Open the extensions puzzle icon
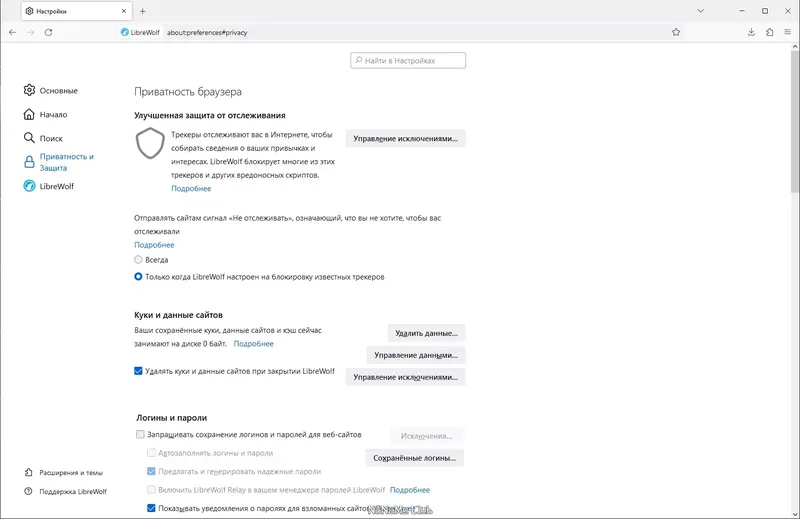The height and width of the screenshot is (519, 800). (x=770, y=32)
